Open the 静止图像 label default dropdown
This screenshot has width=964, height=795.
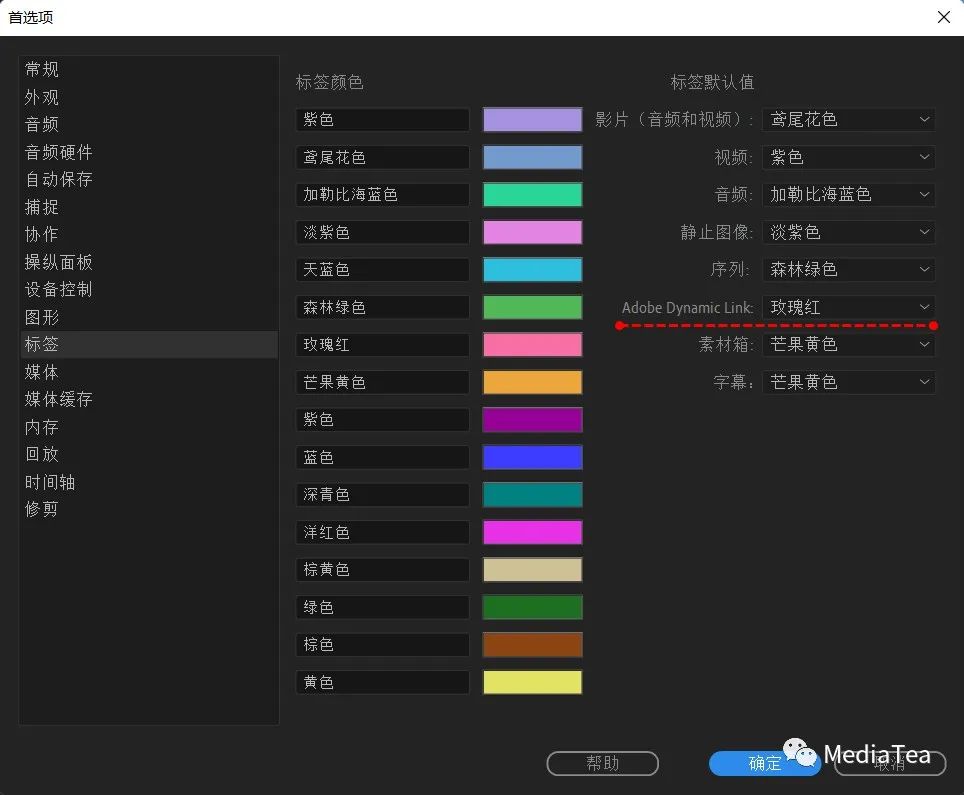[848, 232]
